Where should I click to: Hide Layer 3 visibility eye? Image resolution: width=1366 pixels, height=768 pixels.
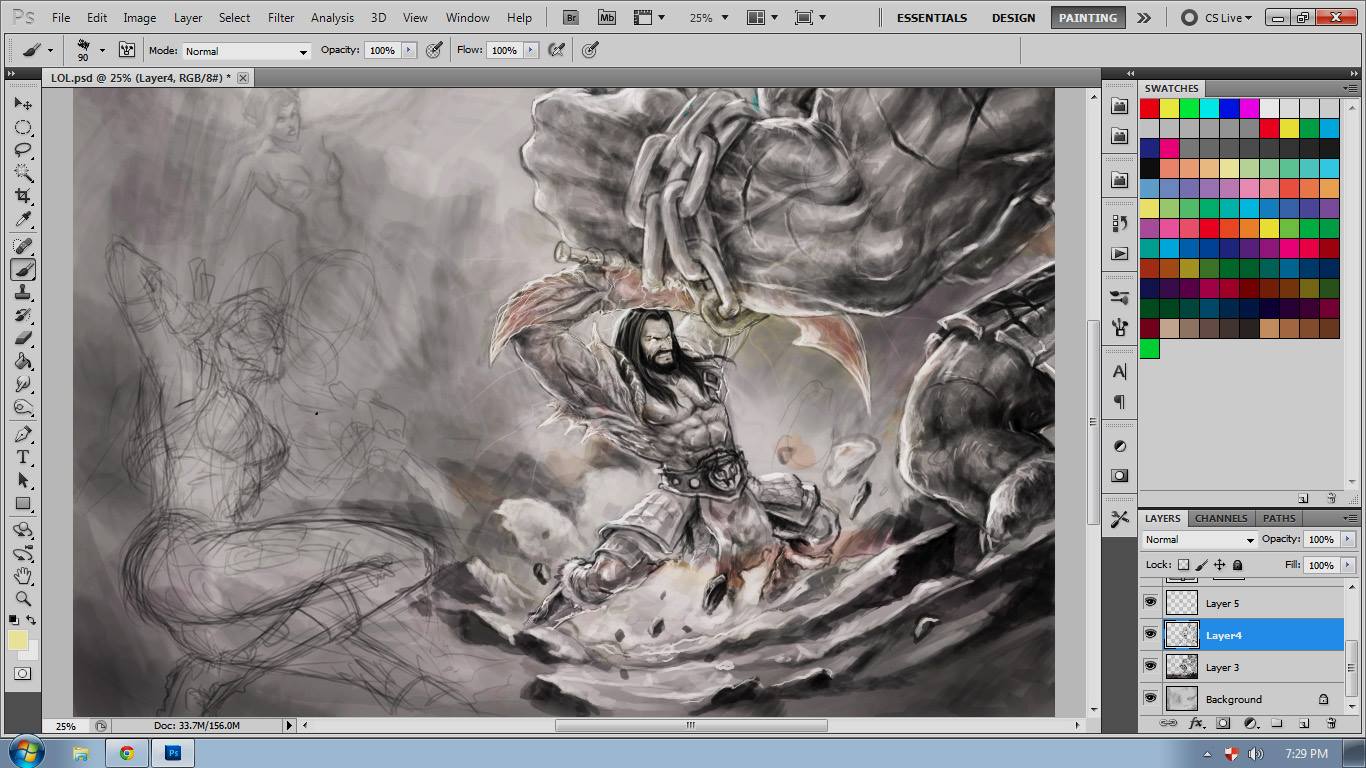[1150, 667]
